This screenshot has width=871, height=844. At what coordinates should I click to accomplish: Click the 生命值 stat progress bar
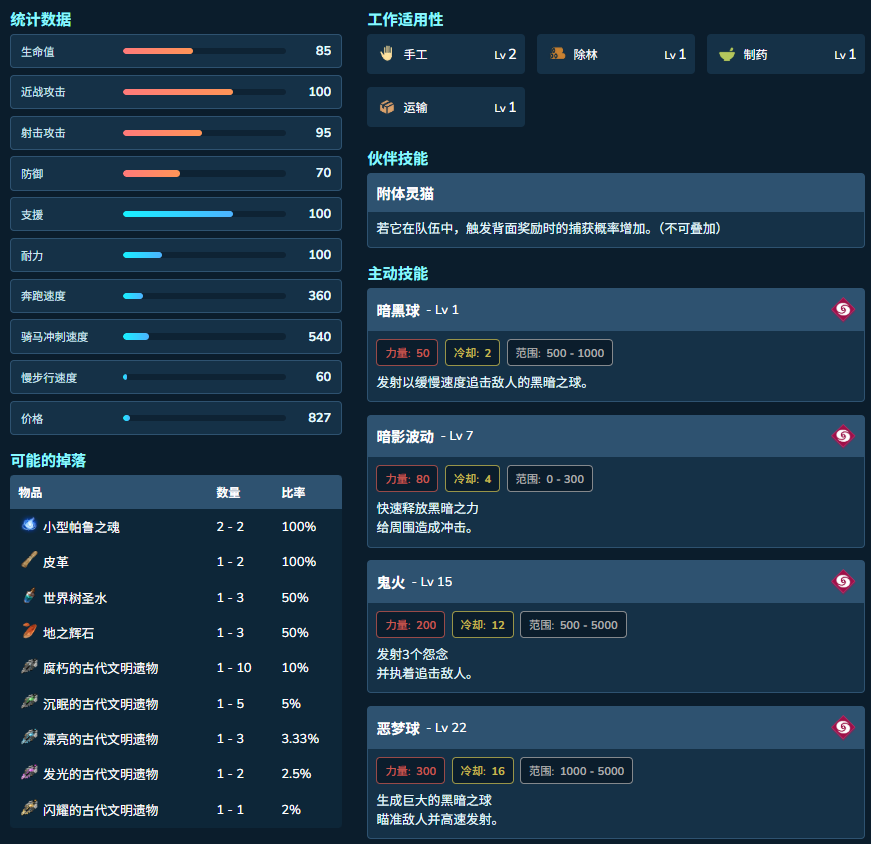[204, 51]
